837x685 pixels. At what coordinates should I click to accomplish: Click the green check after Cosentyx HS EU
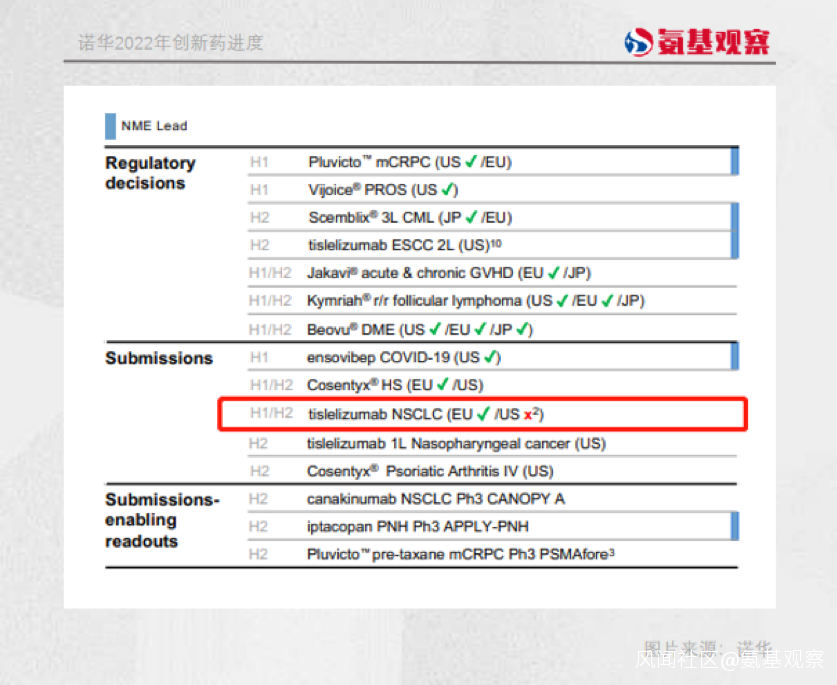pyautogui.click(x=443, y=384)
